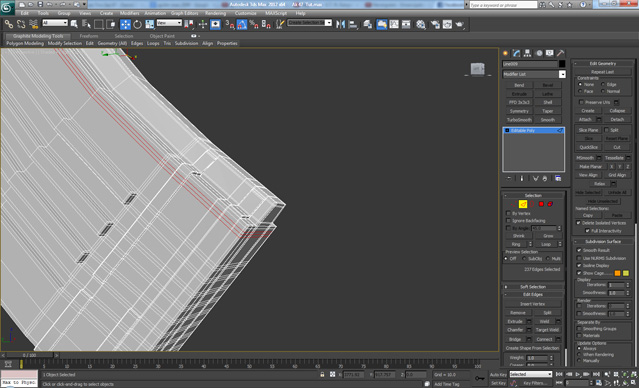
Task: Click Create Shape From Selection button
Action: (532, 348)
